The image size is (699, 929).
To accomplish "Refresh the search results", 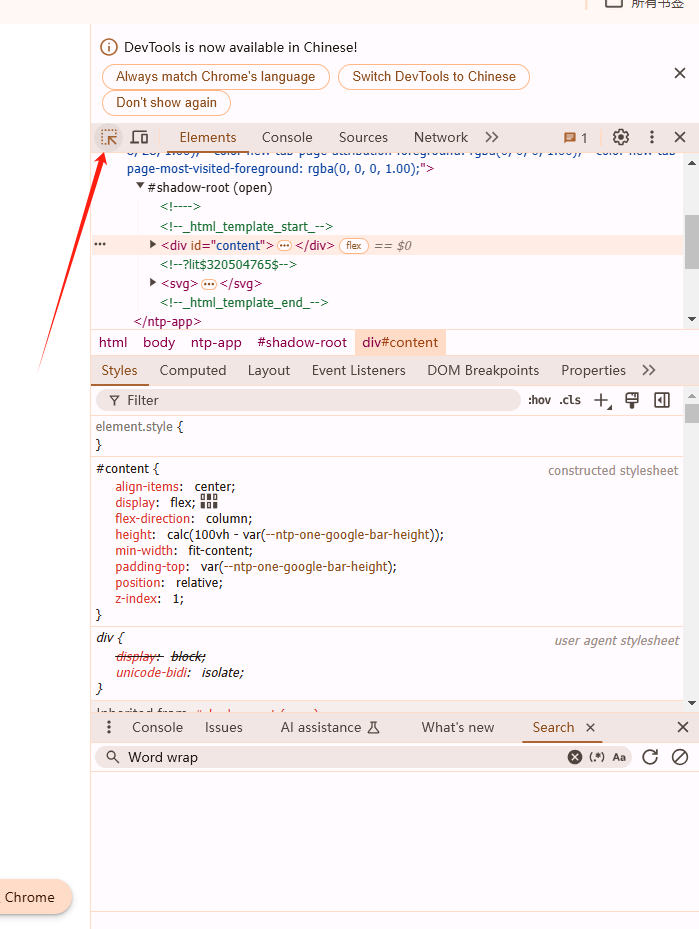I will pyautogui.click(x=650, y=757).
